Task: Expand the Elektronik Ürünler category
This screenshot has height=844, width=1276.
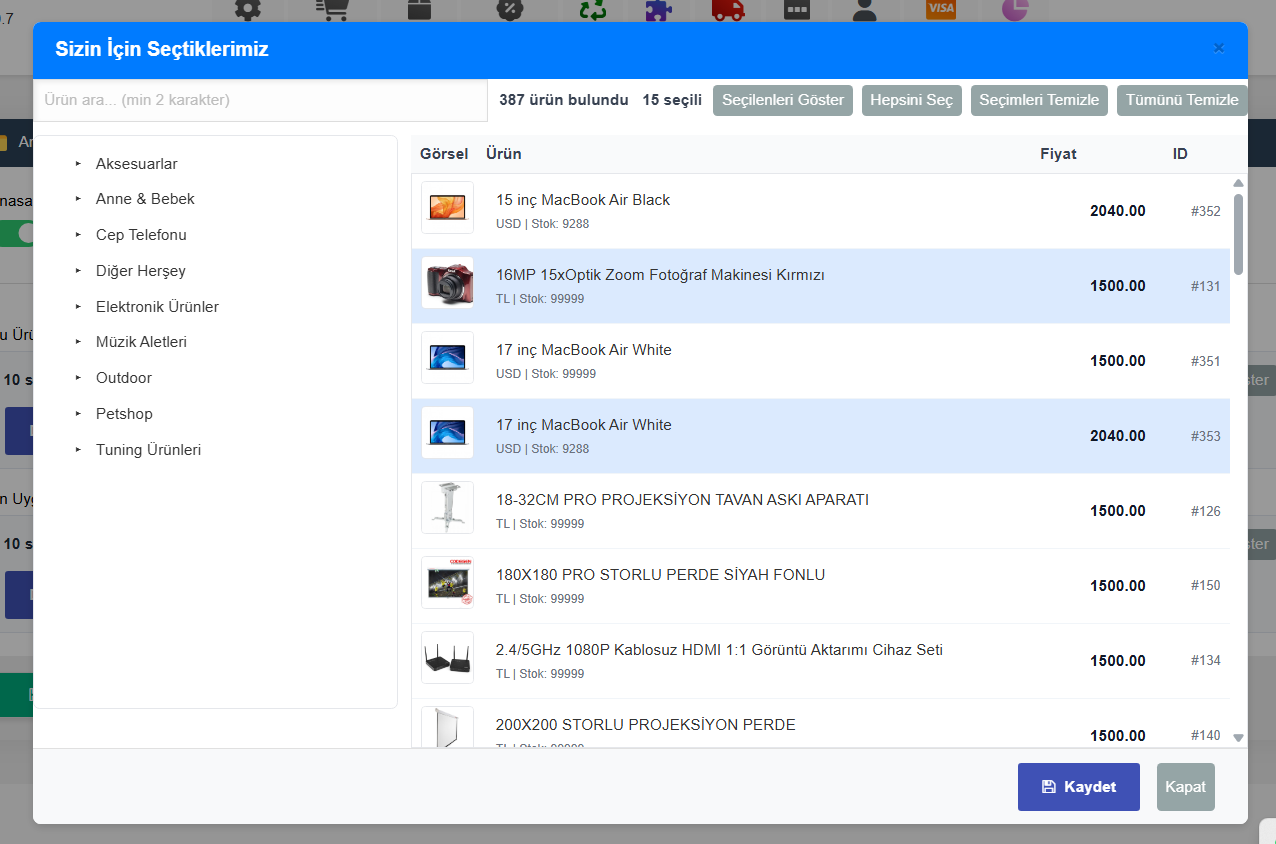Action: click(x=157, y=307)
